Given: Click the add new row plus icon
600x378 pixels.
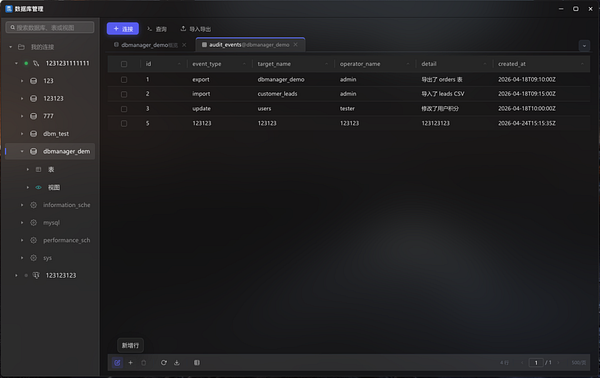Looking at the screenshot, I should 130,362.
